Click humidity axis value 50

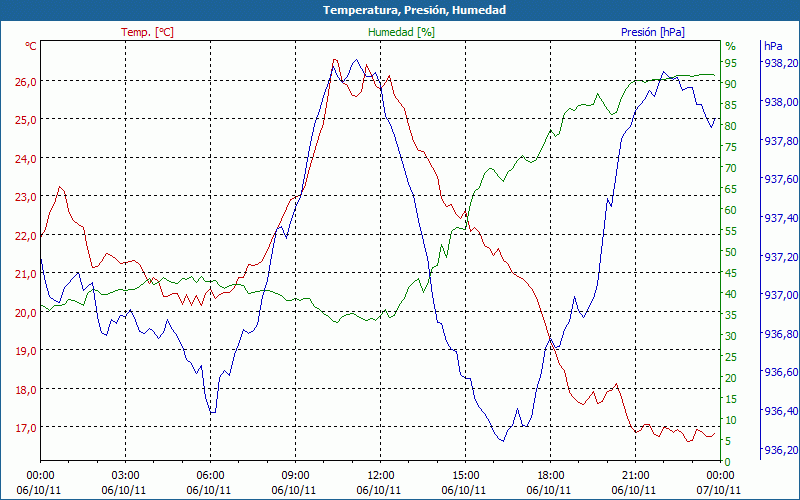point(731,252)
